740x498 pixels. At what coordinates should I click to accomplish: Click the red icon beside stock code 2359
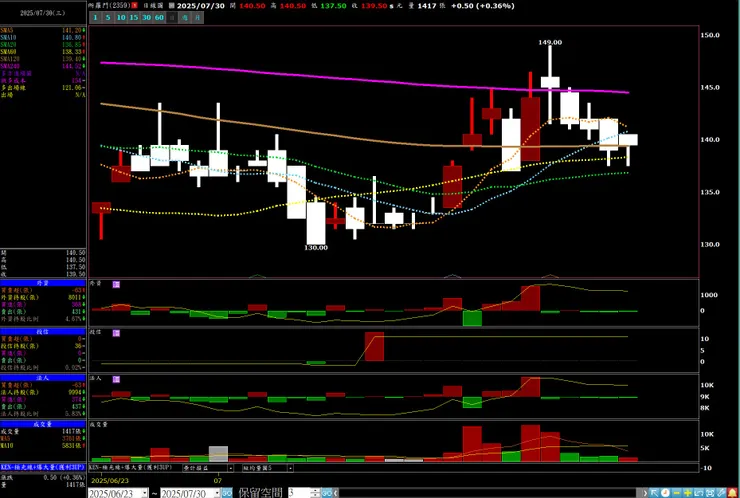pos(135,6)
